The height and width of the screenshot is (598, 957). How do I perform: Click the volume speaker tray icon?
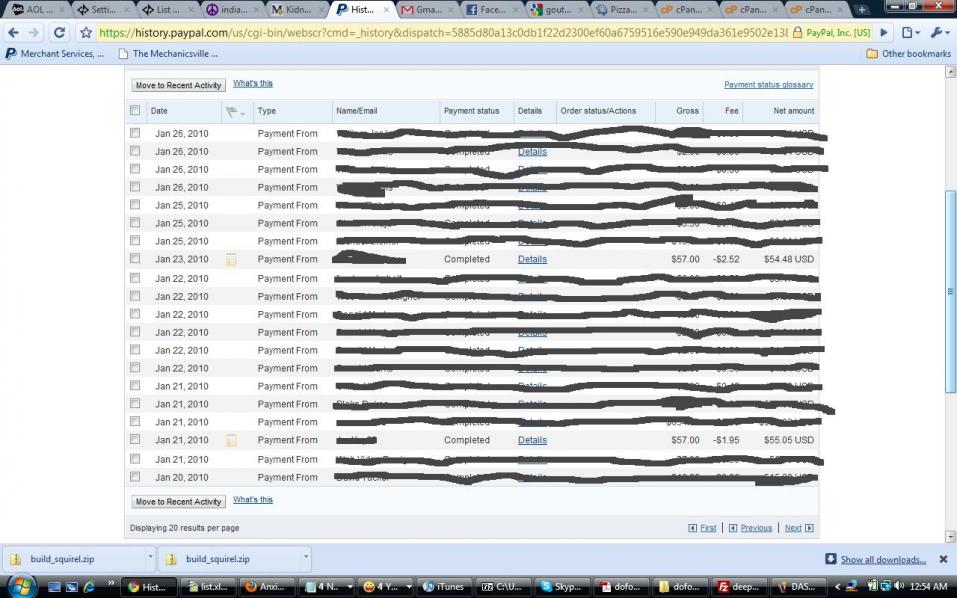(899, 586)
